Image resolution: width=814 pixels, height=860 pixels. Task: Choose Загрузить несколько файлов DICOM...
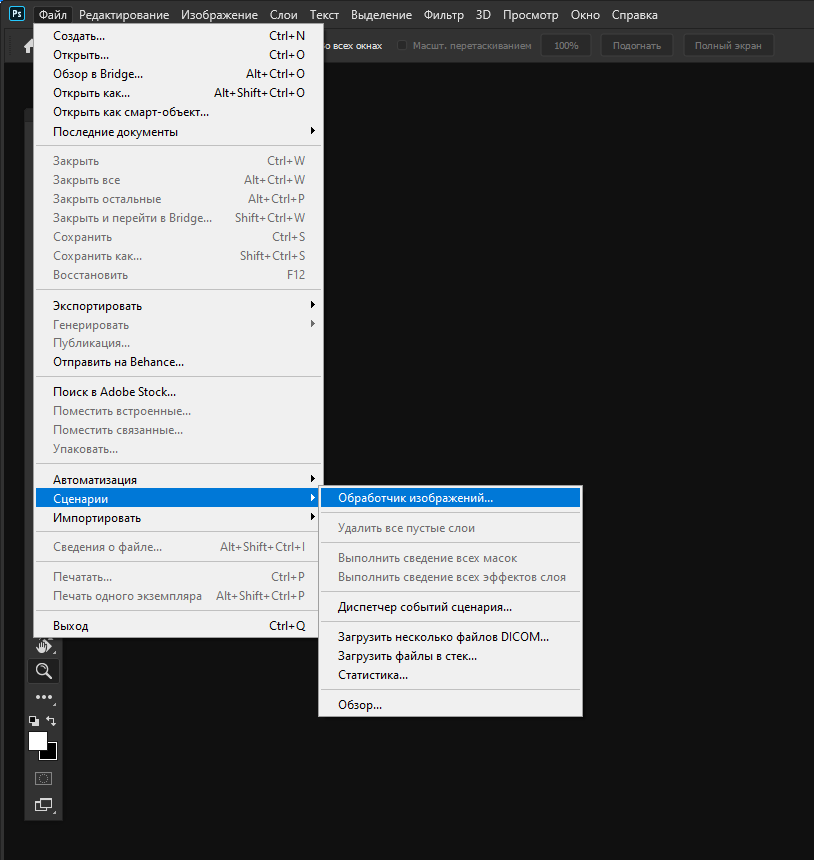[450, 637]
